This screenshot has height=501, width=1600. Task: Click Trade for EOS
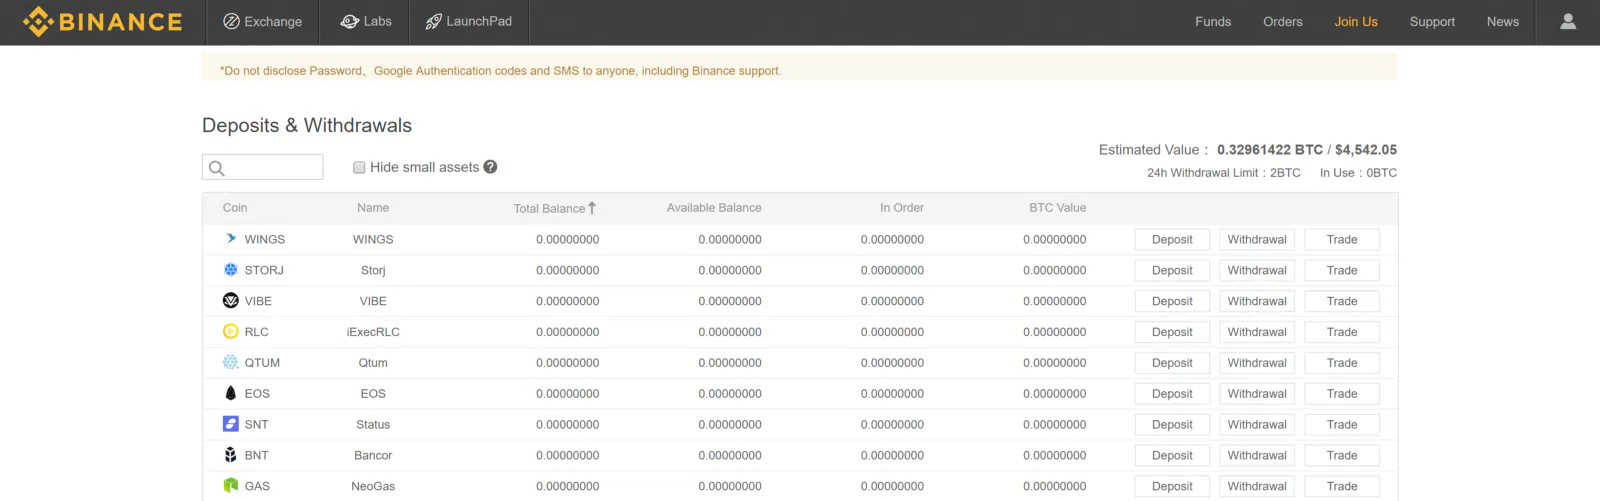pyautogui.click(x=1342, y=394)
